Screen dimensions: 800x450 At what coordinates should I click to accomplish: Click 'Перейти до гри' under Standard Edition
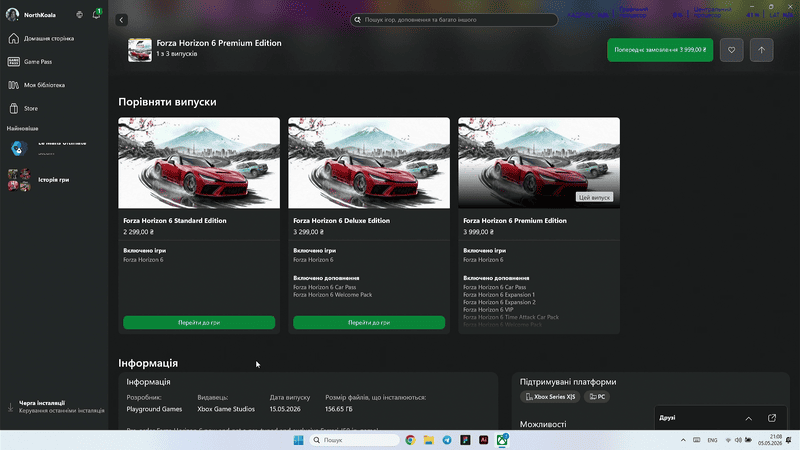pyautogui.click(x=199, y=322)
